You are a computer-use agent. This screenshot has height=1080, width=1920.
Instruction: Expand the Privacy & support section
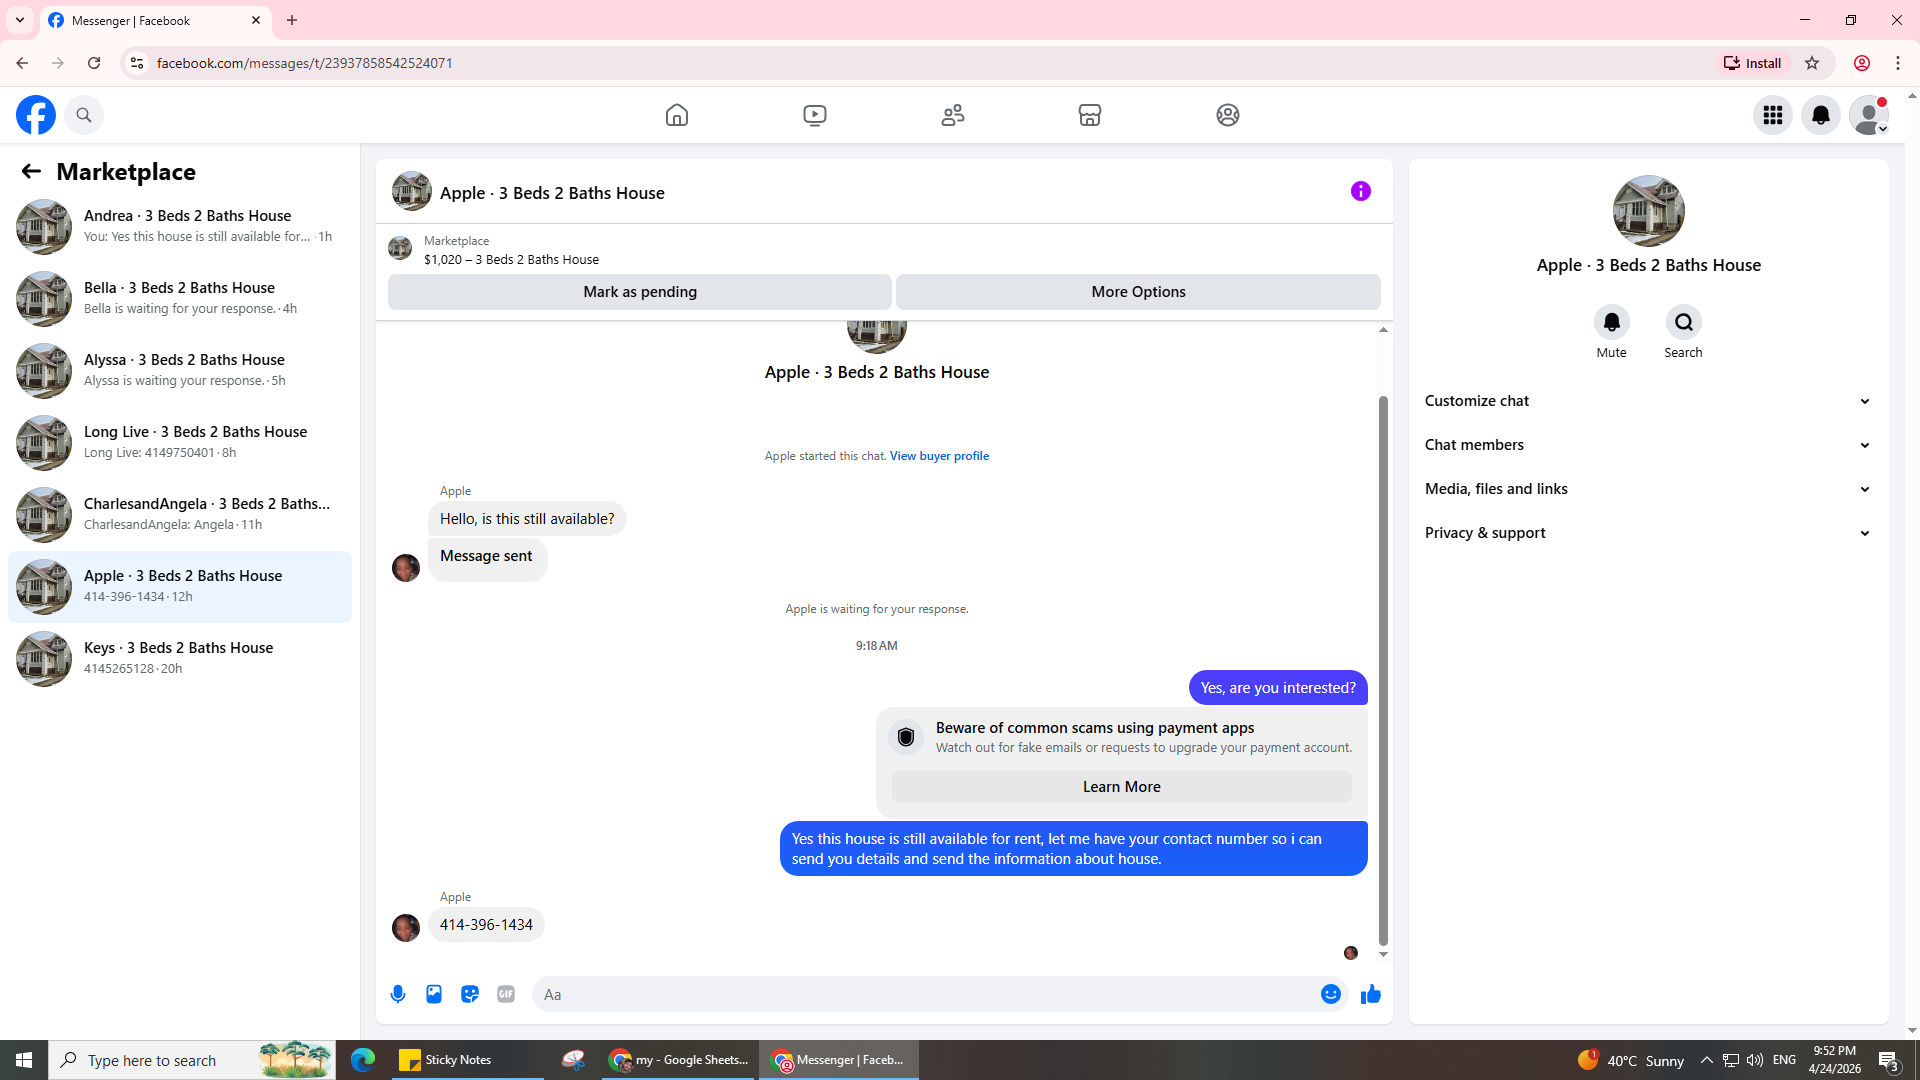pyautogui.click(x=1648, y=533)
